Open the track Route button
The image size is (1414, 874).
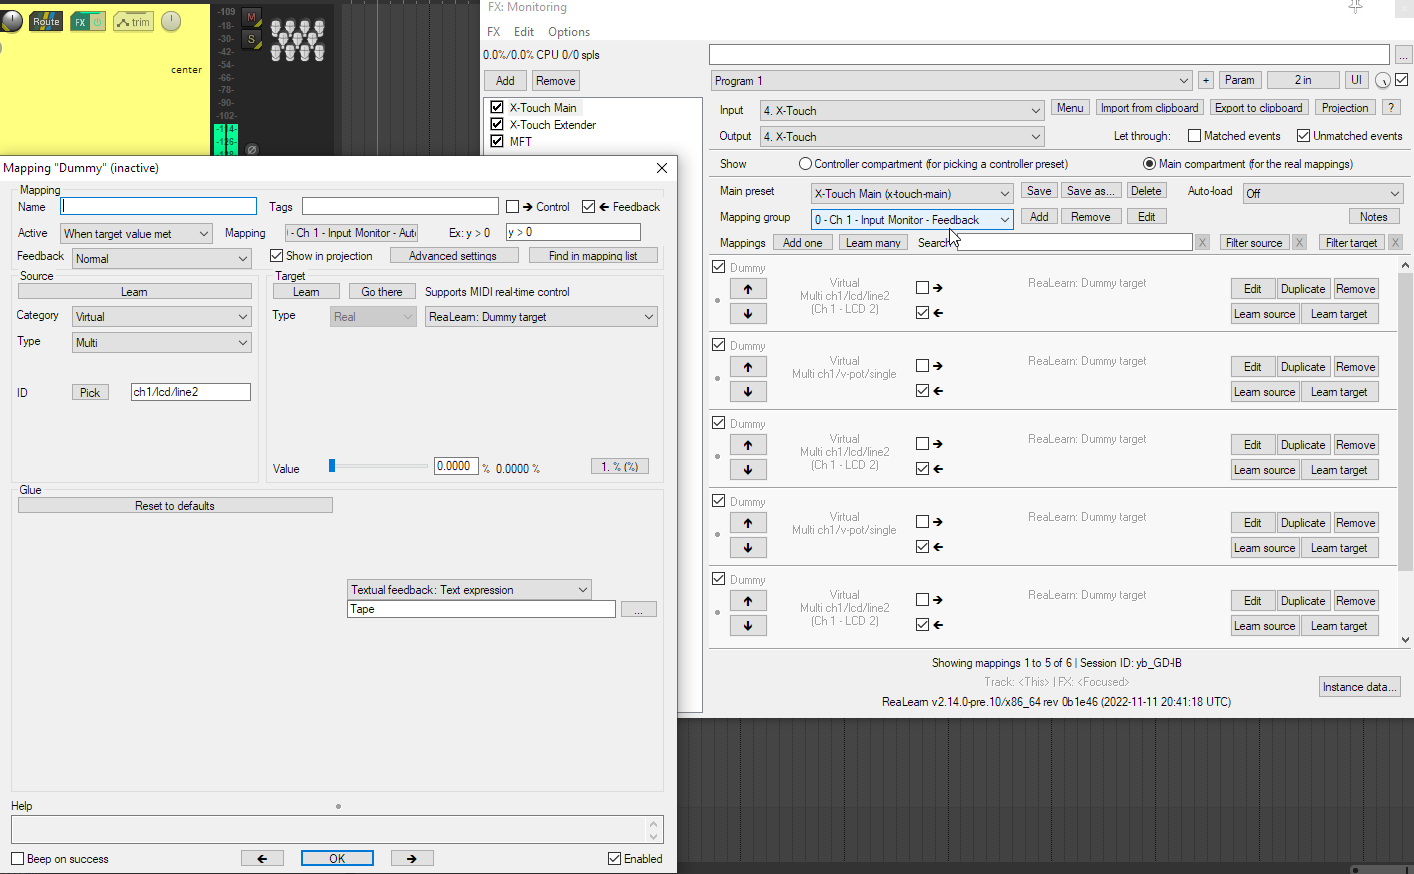pos(46,21)
